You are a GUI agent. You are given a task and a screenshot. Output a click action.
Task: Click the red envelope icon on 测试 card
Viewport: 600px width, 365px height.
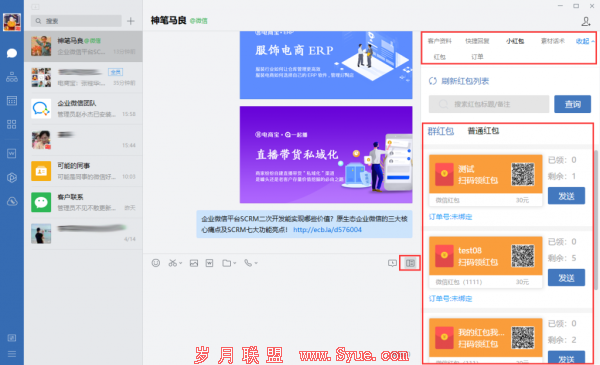[x=444, y=174]
